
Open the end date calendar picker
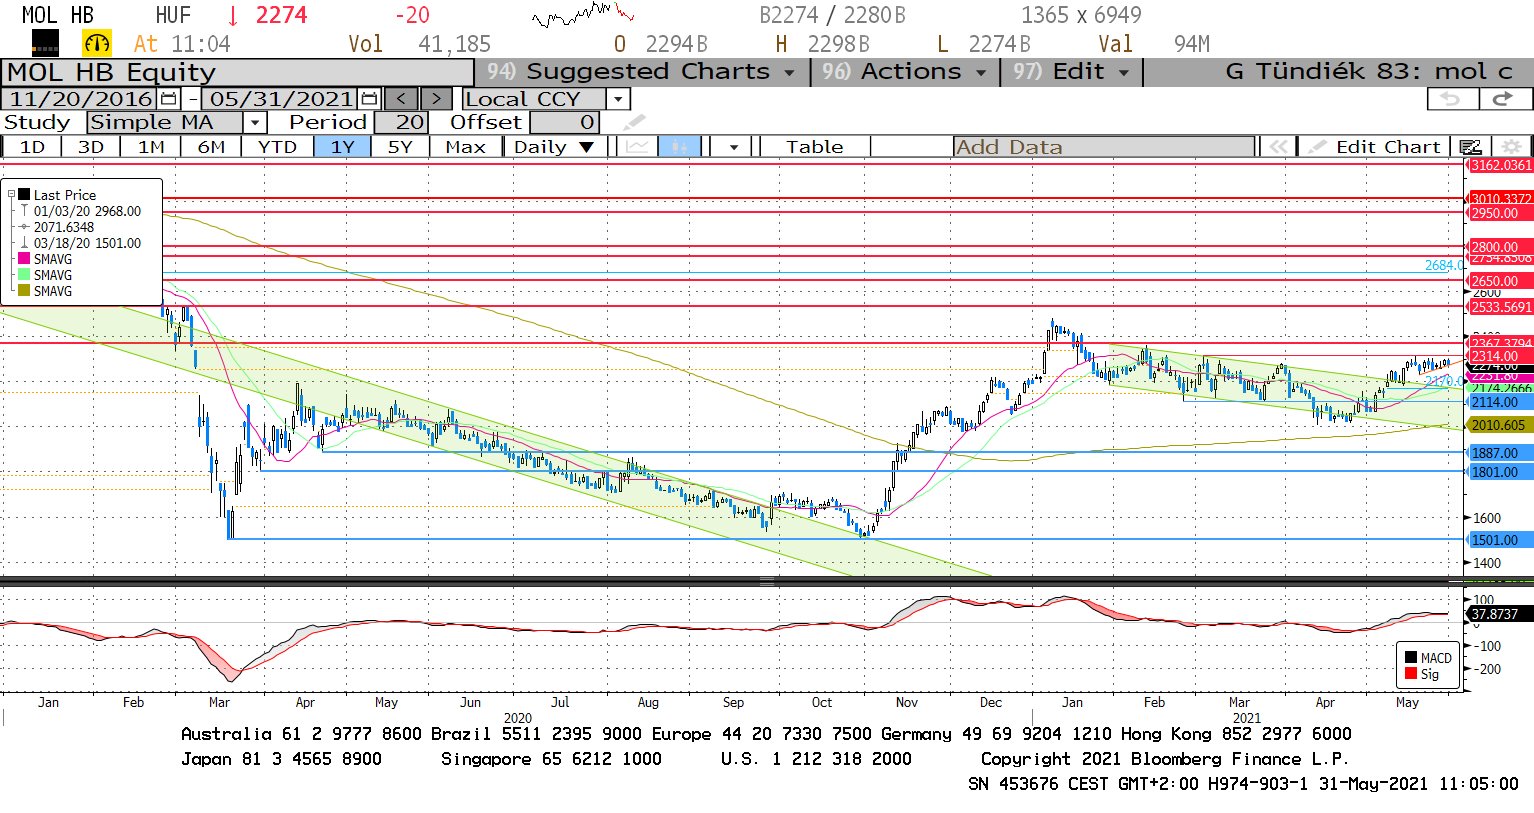pyautogui.click(x=369, y=99)
